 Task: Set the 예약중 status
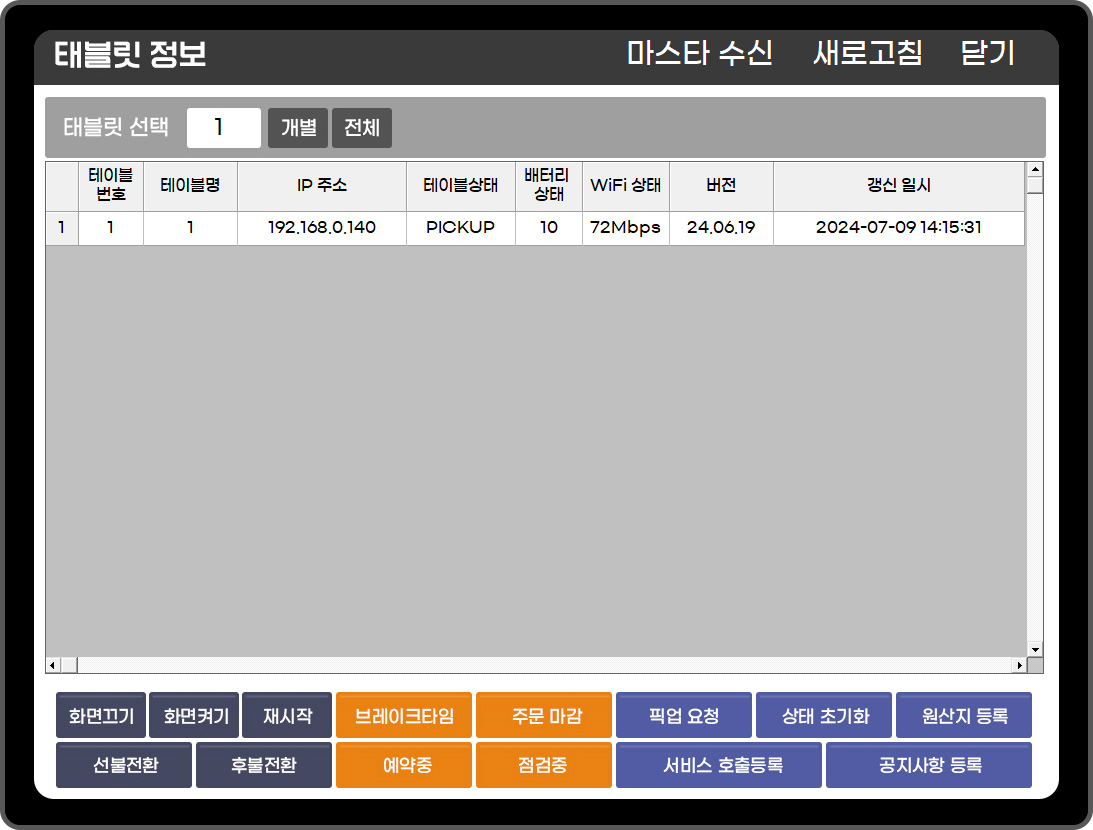404,765
